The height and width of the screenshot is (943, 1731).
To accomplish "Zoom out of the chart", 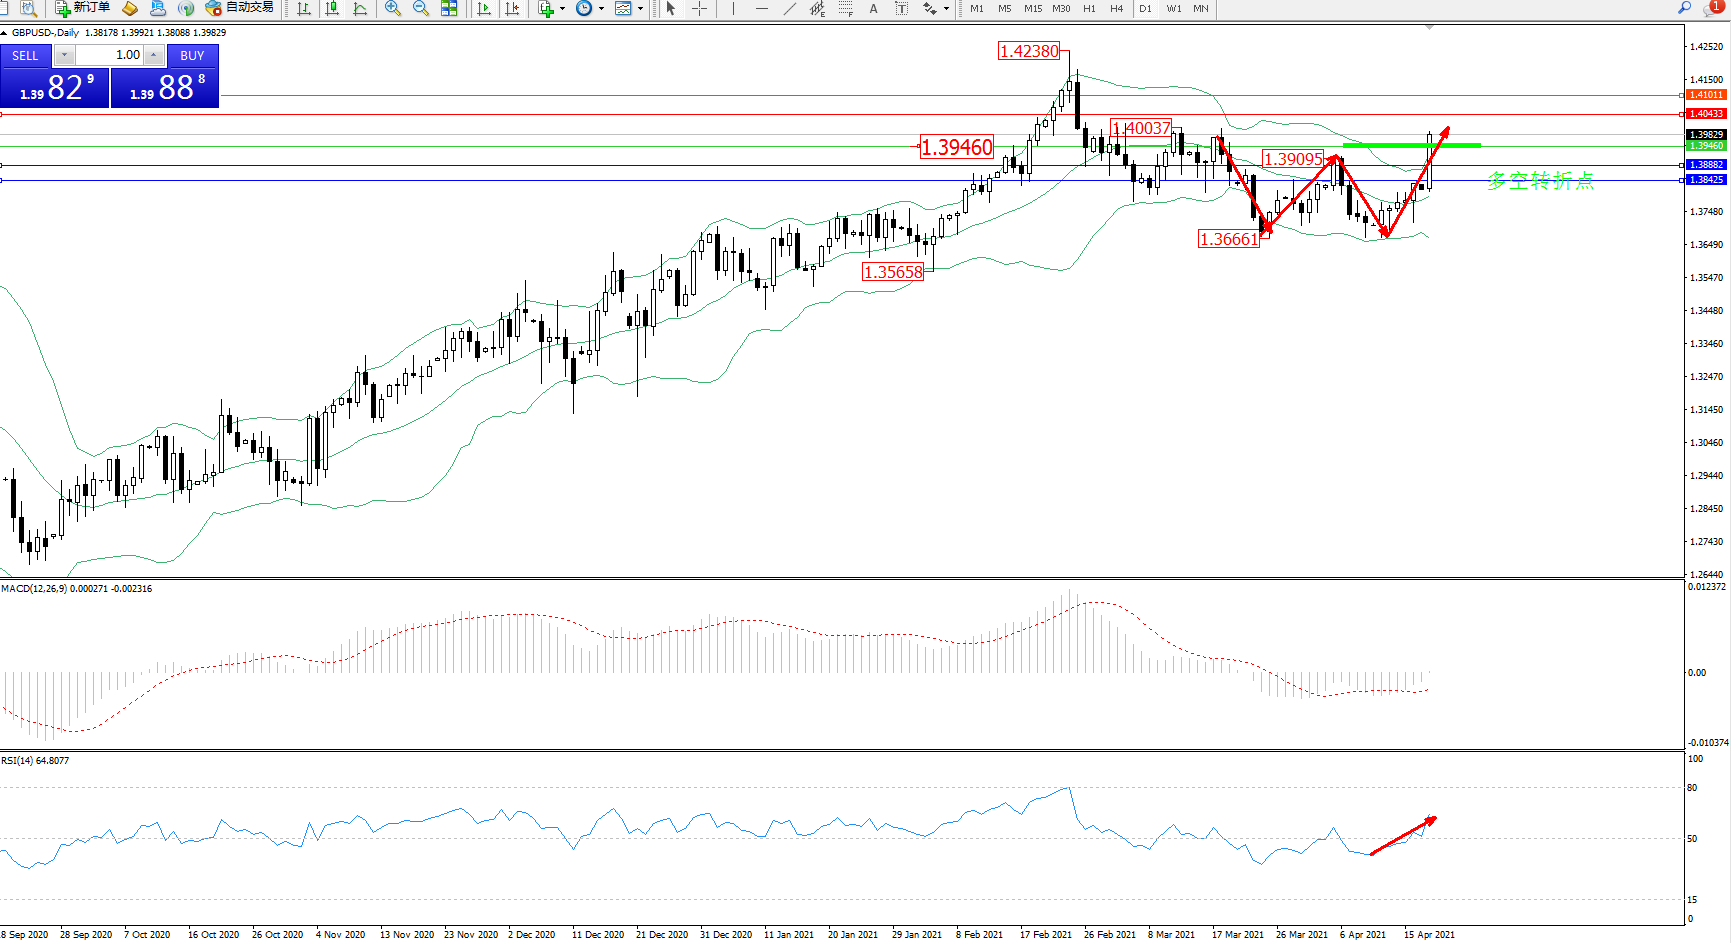I will tap(421, 8).
